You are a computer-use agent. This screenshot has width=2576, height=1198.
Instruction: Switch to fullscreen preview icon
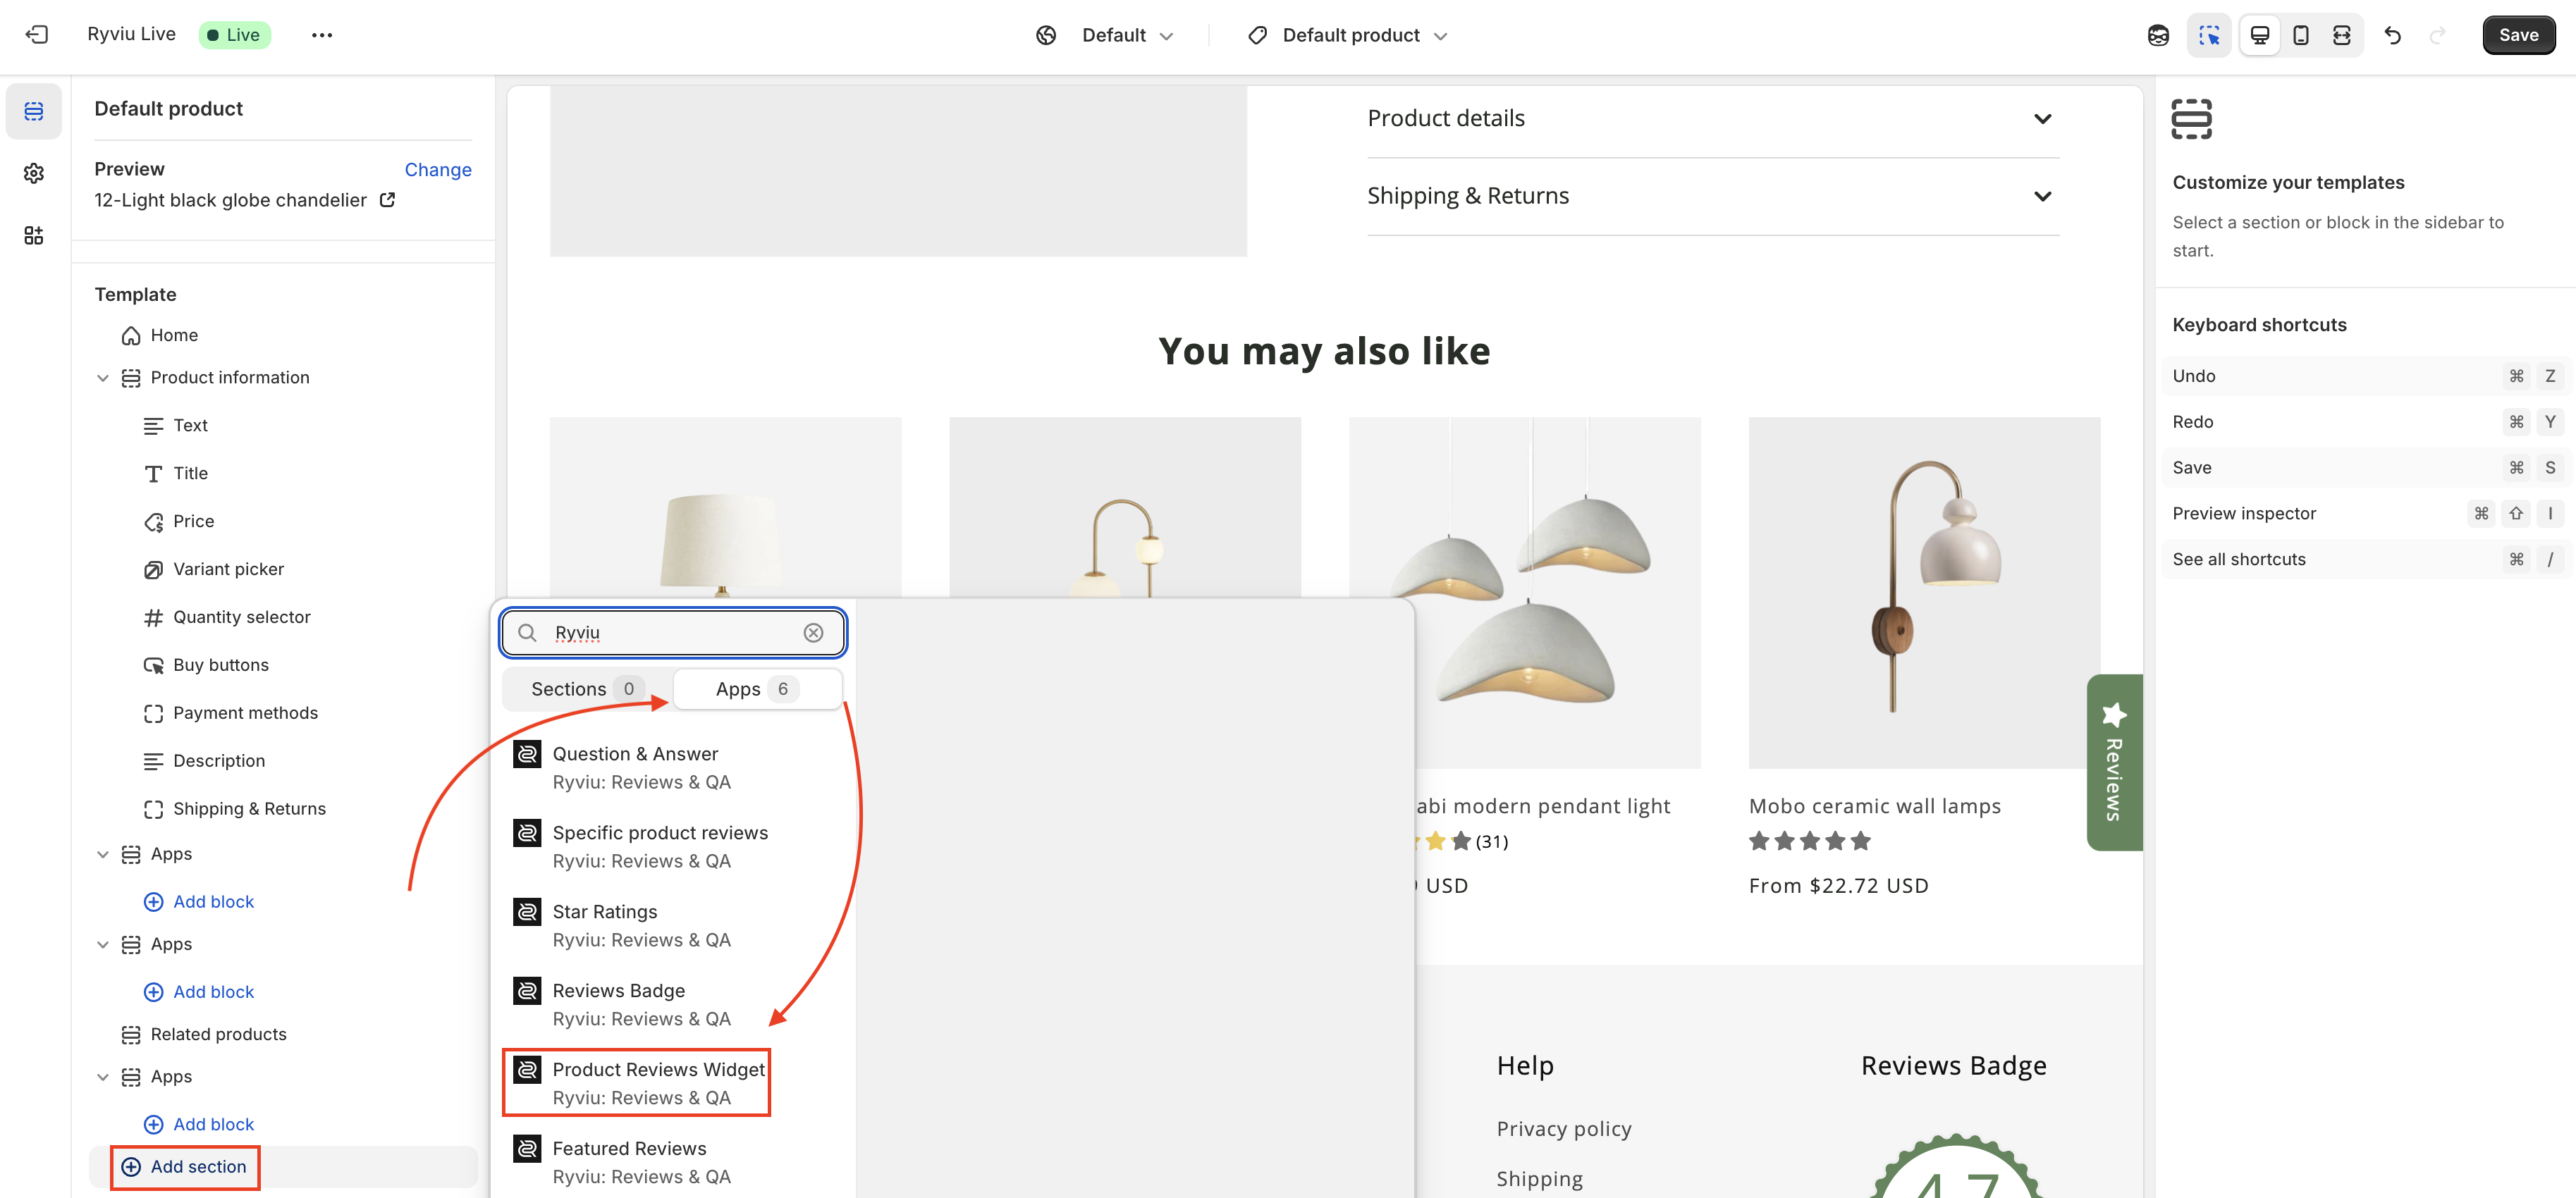pyautogui.click(x=2341, y=35)
